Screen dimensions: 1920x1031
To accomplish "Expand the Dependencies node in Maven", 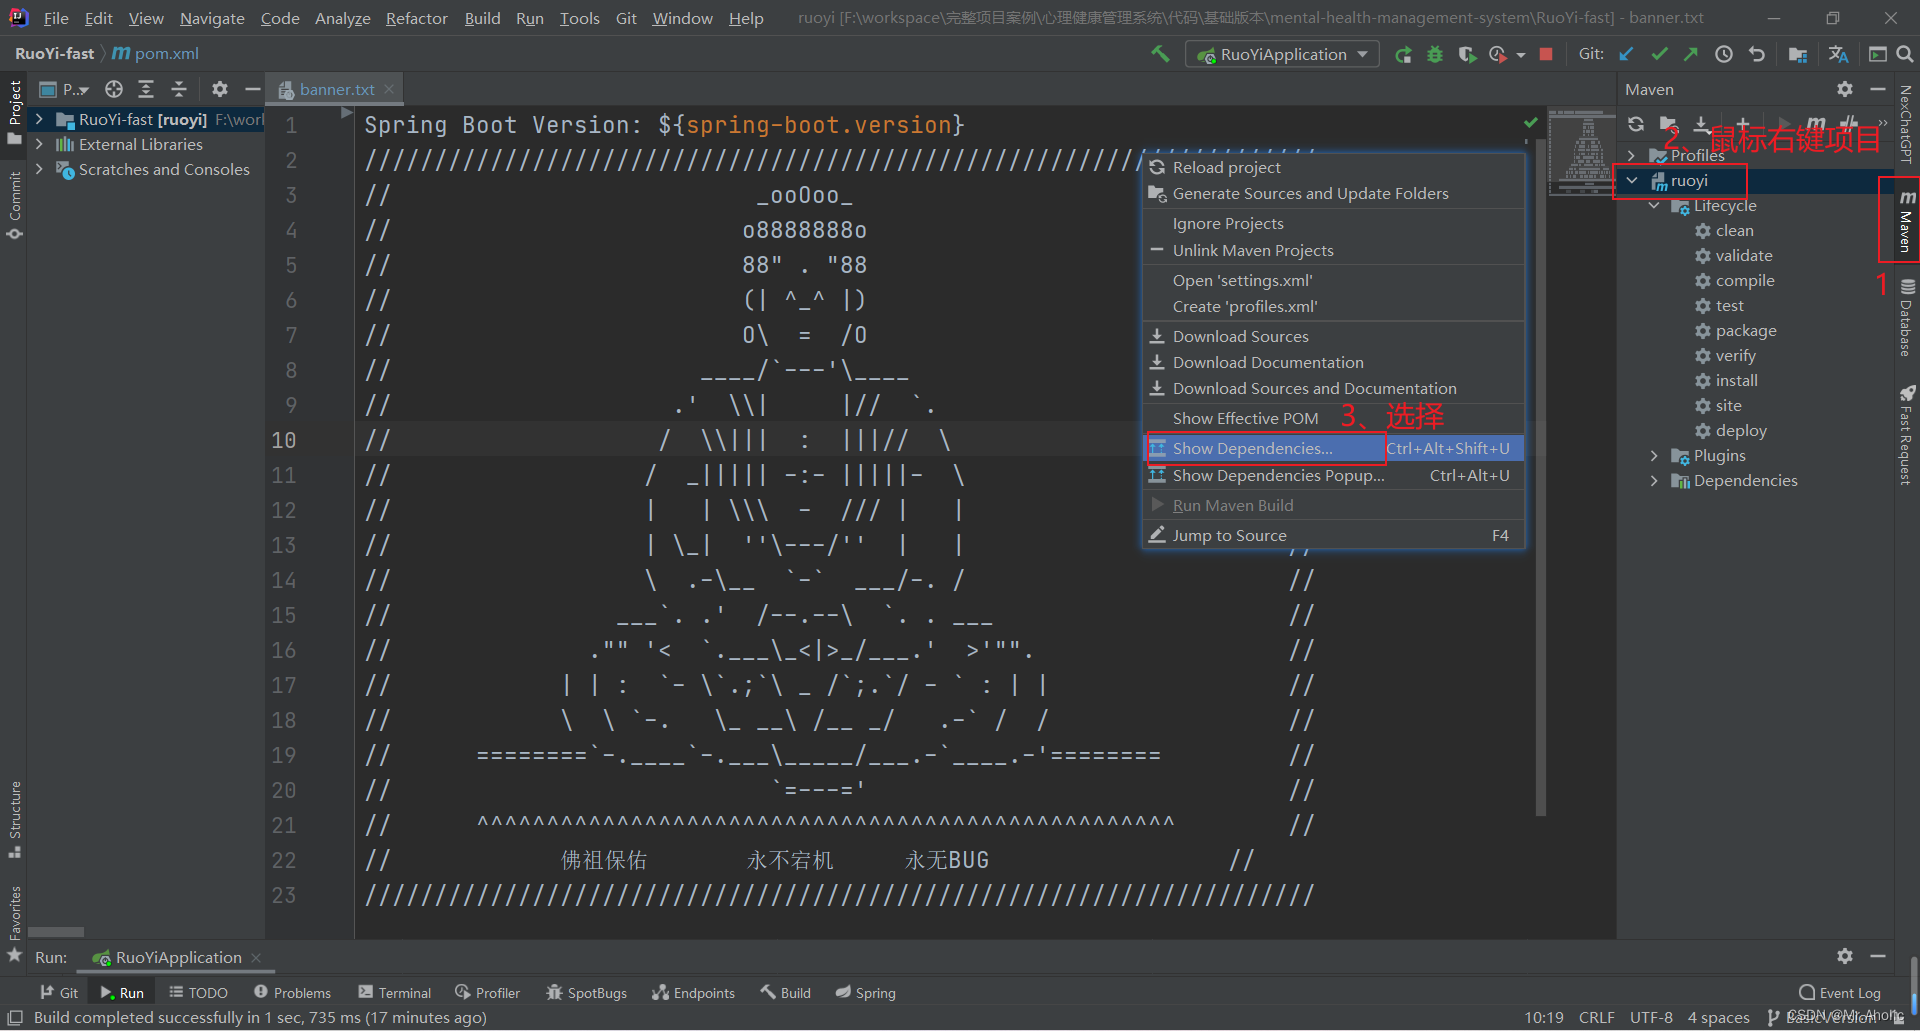I will coord(1654,481).
